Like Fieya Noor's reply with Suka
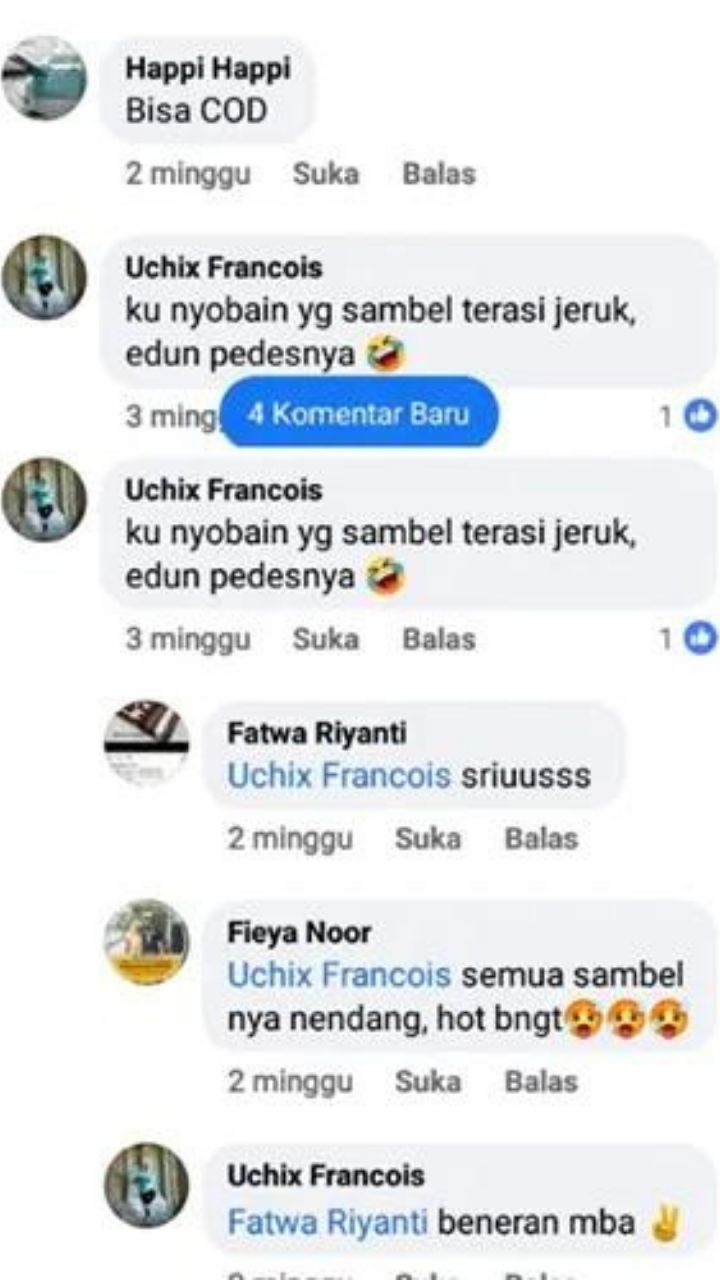This screenshot has width=720, height=1280. pyautogui.click(x=428, y=1081)
